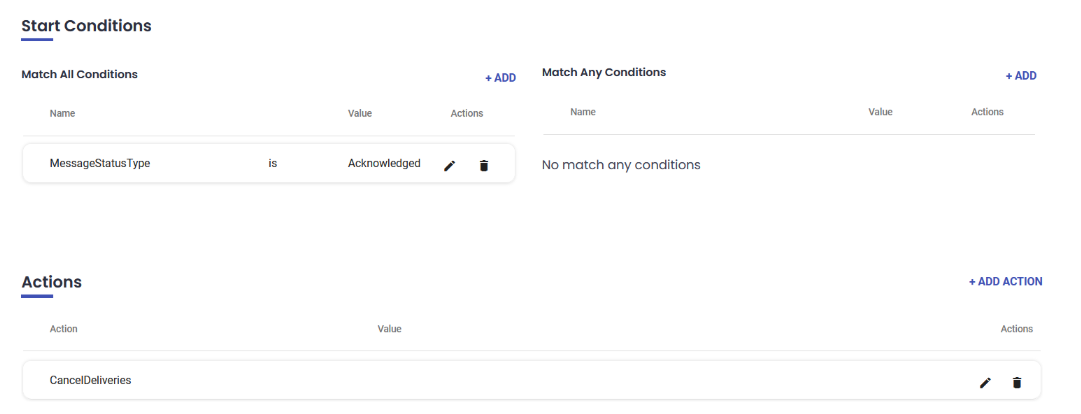
Task: Select the CancelDeliveries action name
Action: click(91, 380)
